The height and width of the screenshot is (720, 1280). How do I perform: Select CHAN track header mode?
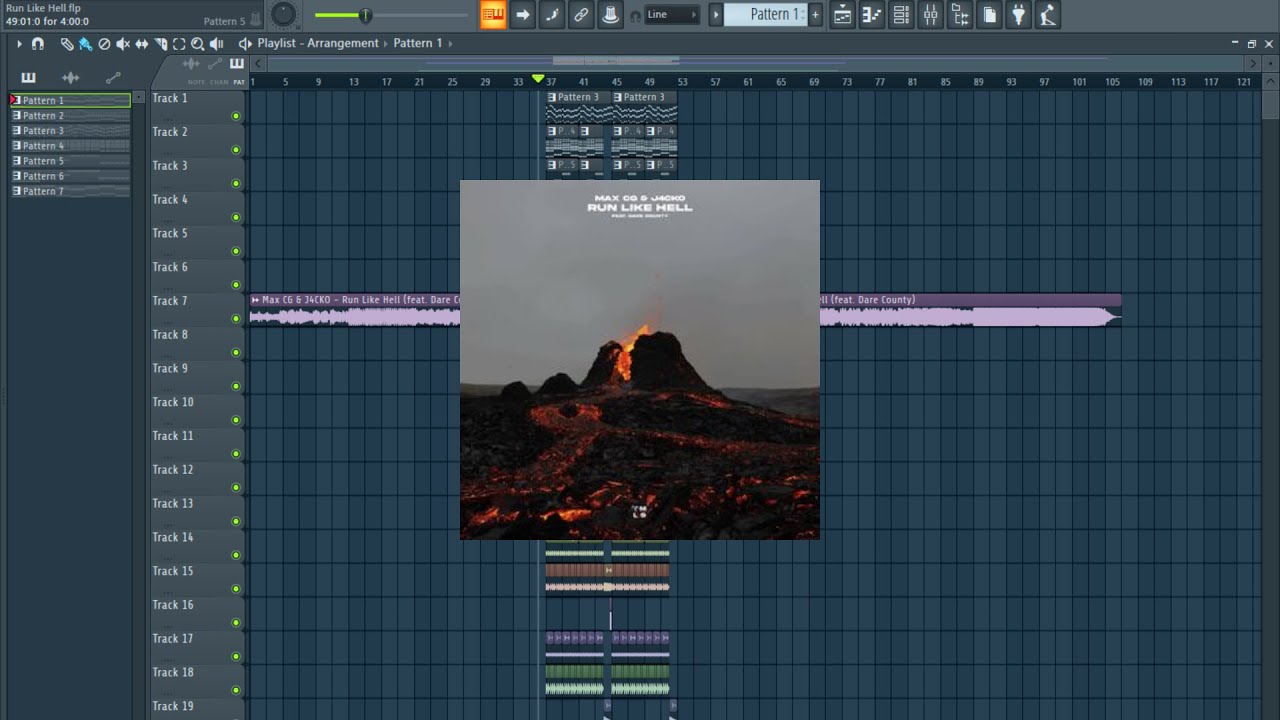click(219, 82)
